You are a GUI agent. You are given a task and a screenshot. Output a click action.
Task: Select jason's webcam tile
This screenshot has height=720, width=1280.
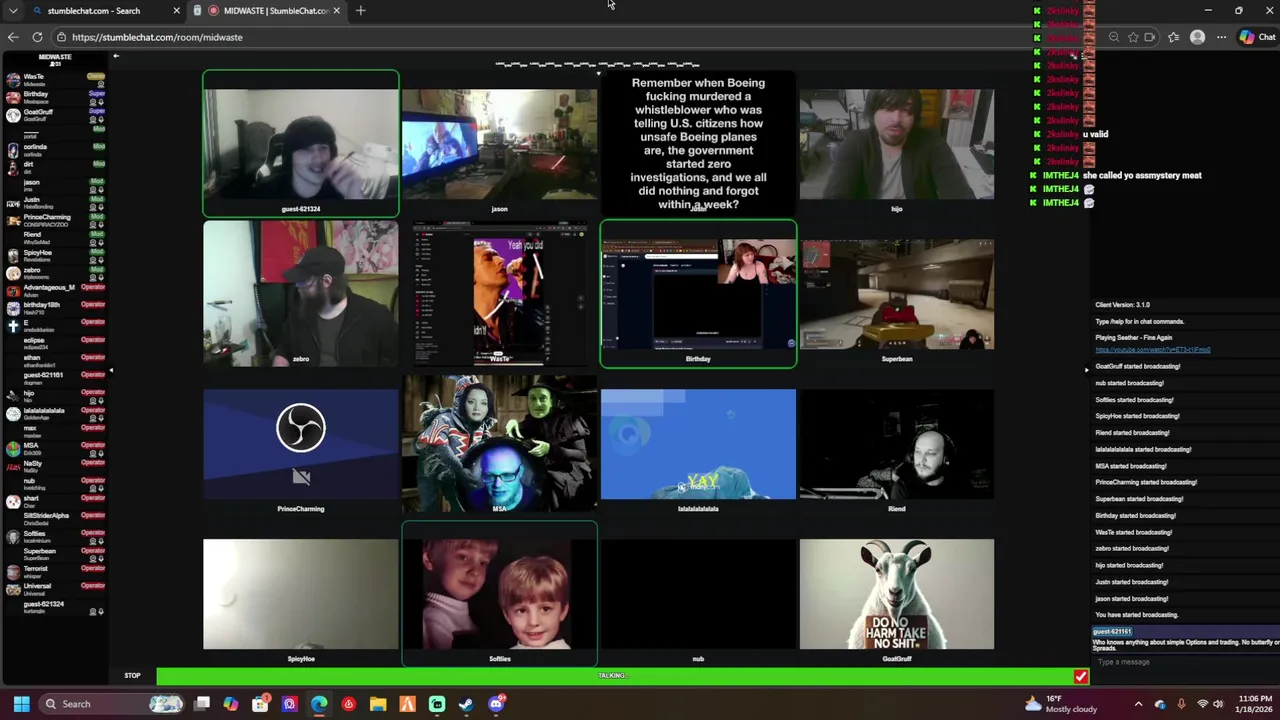point(499,144)
